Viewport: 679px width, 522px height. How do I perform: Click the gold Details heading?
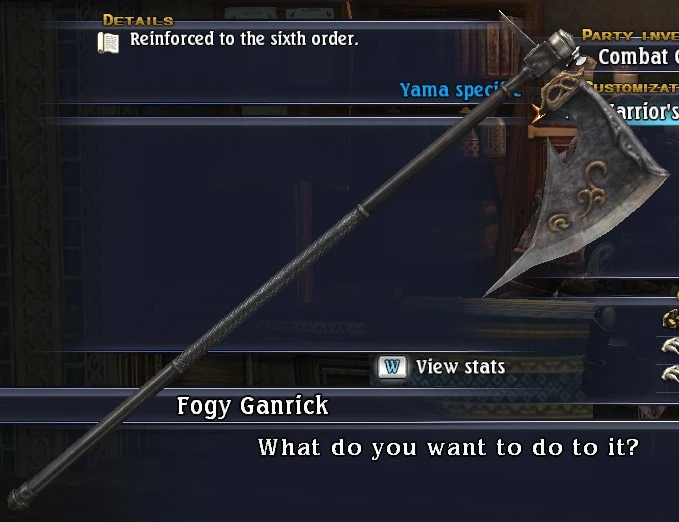(x=138, y=20)
